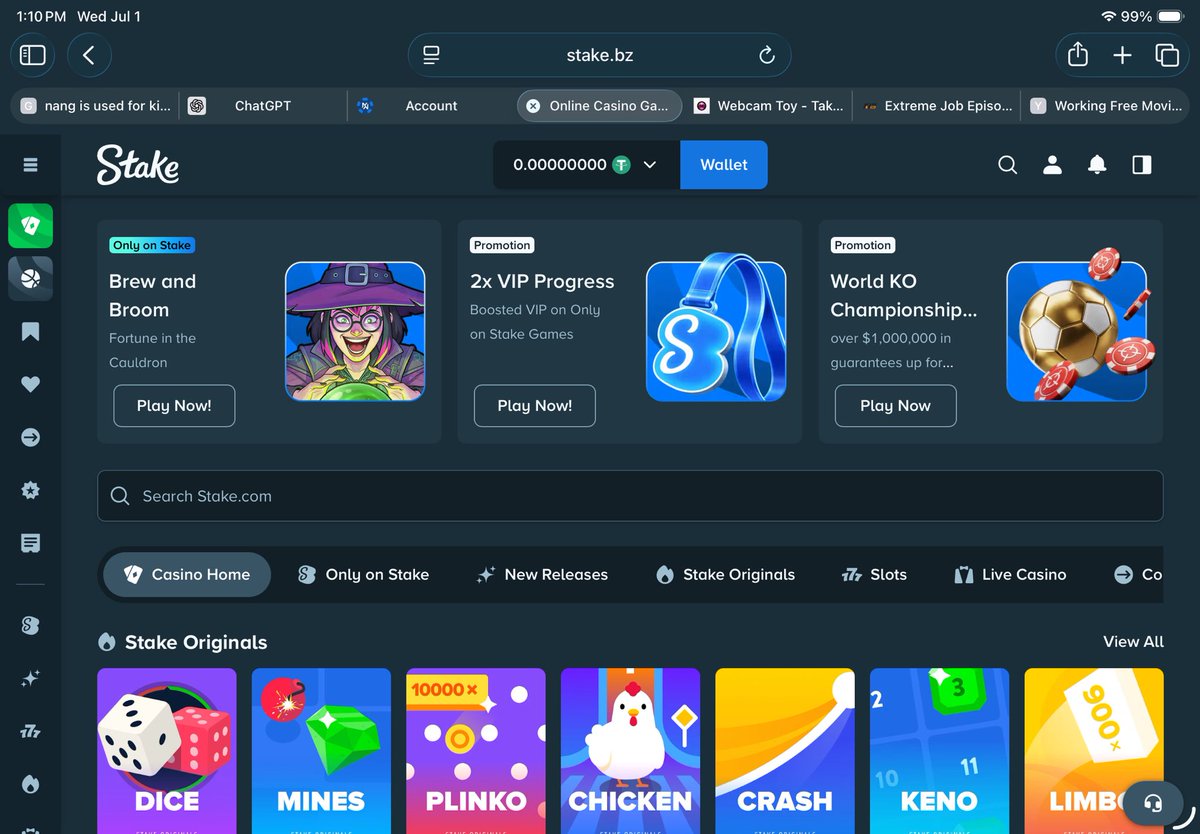Open the Dice game thumbnail

pos(167,751)
